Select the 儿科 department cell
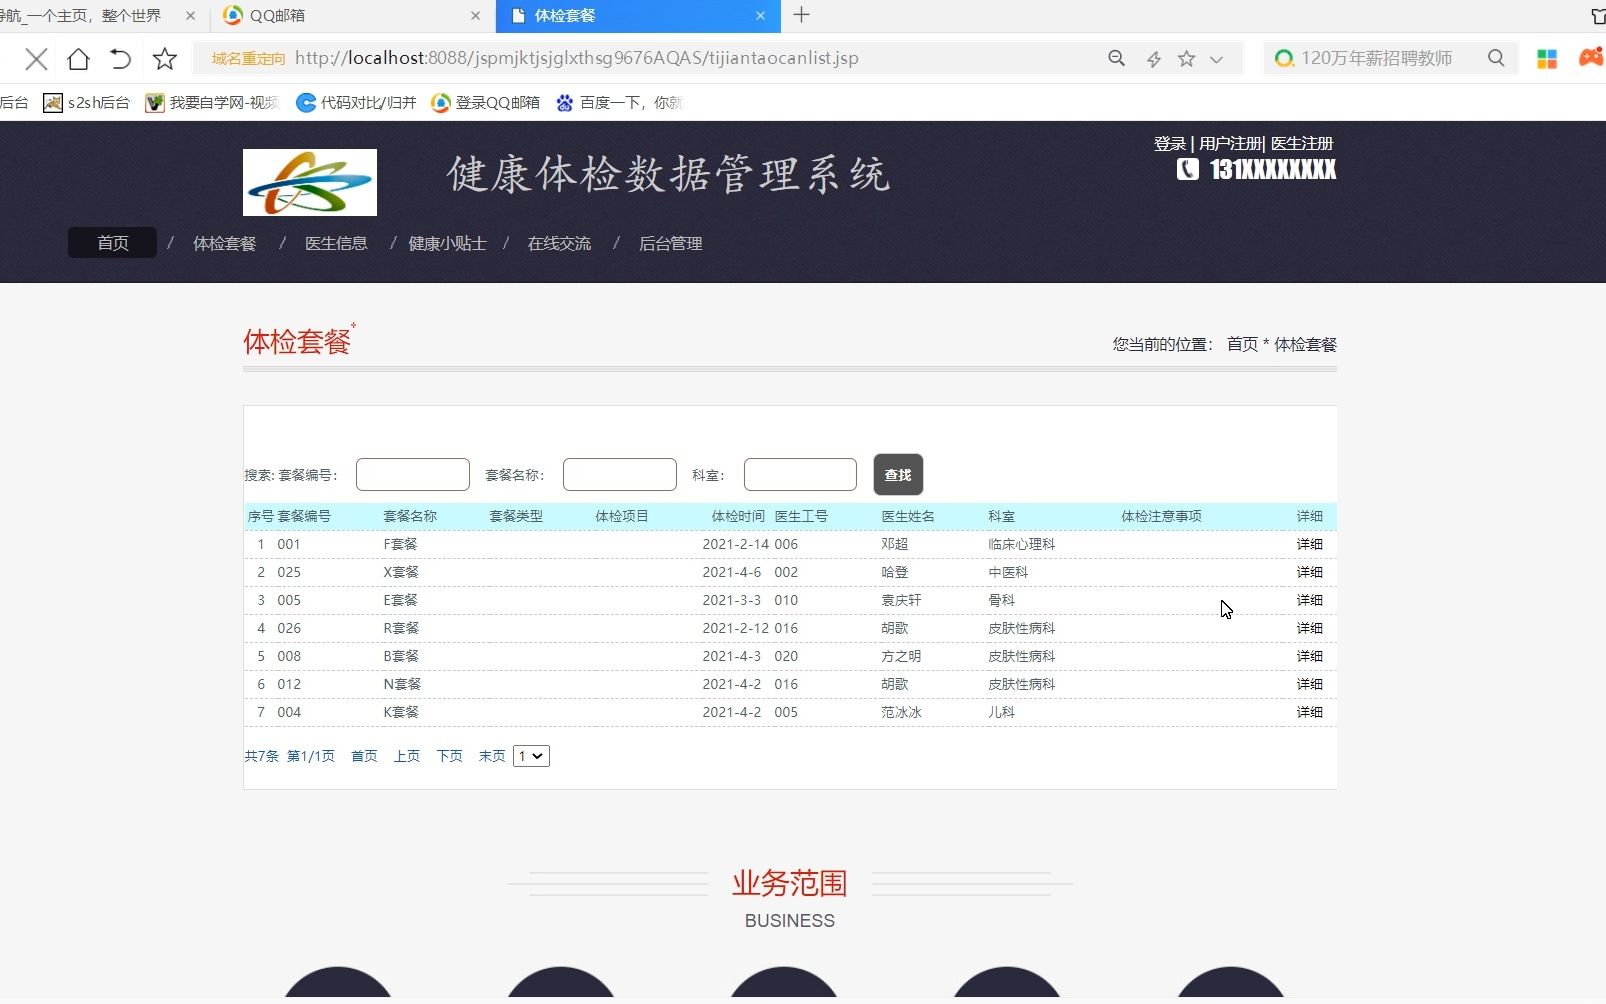 point(1001,712)
